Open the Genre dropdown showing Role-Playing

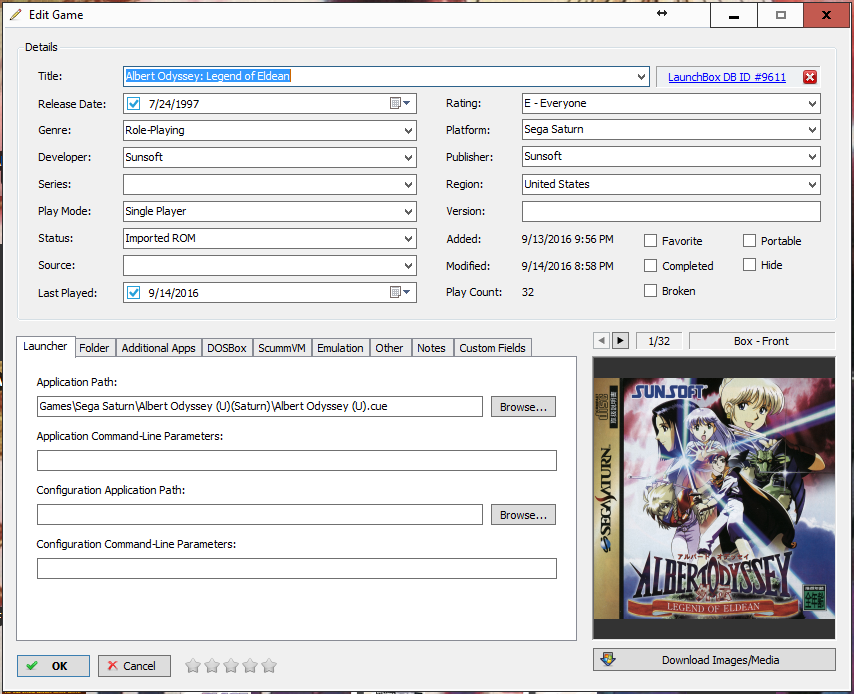coord(408,131)
